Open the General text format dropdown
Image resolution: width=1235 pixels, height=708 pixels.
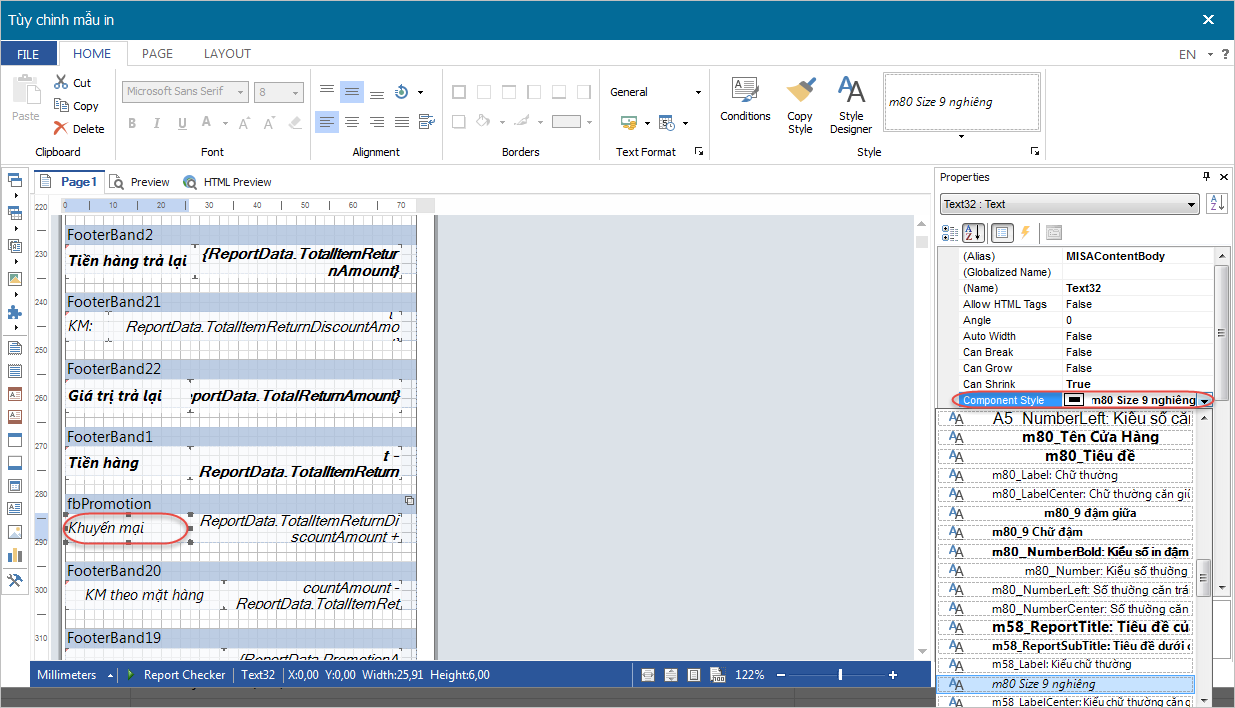point(699,92)
